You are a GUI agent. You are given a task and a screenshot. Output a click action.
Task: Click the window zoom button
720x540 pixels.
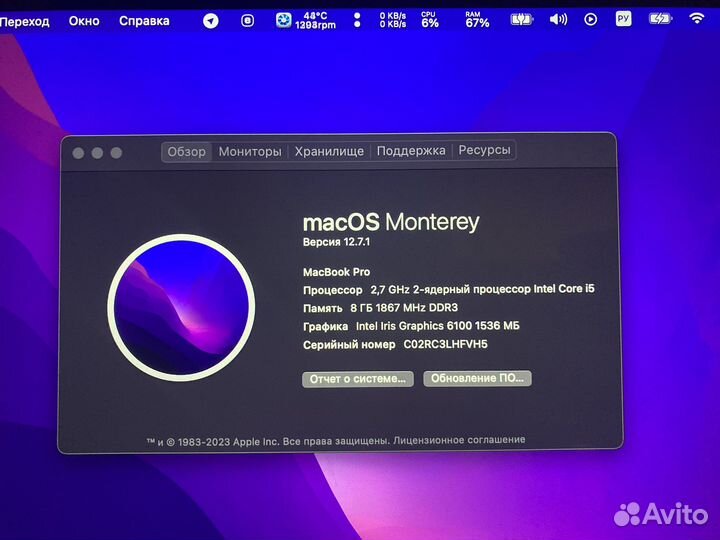click(116, 153)
